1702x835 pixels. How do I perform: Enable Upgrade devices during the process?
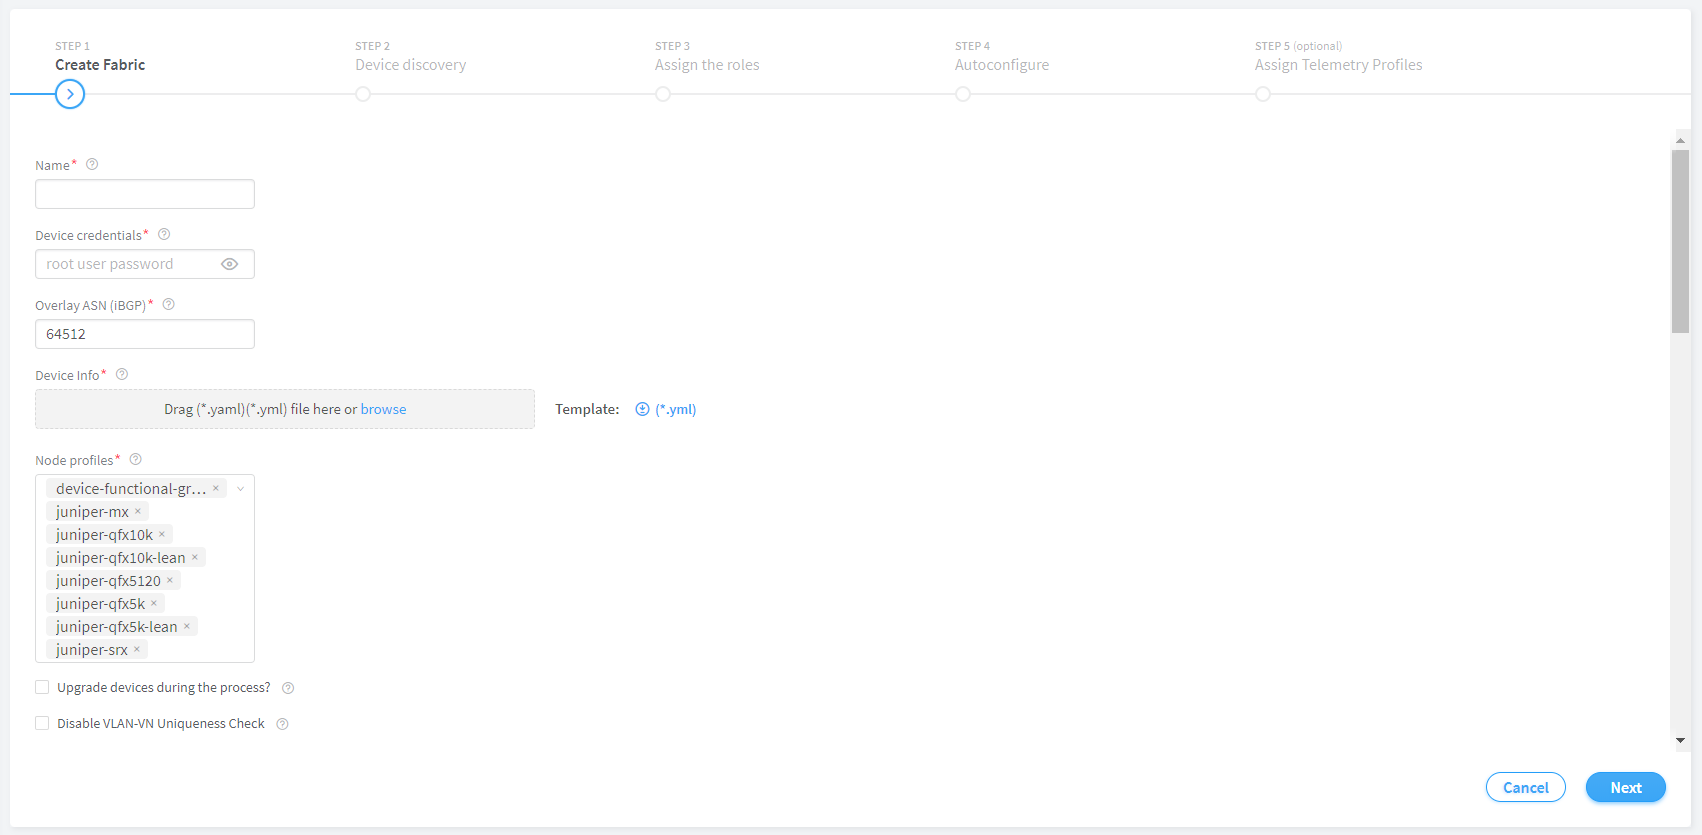tap(42, 687)
